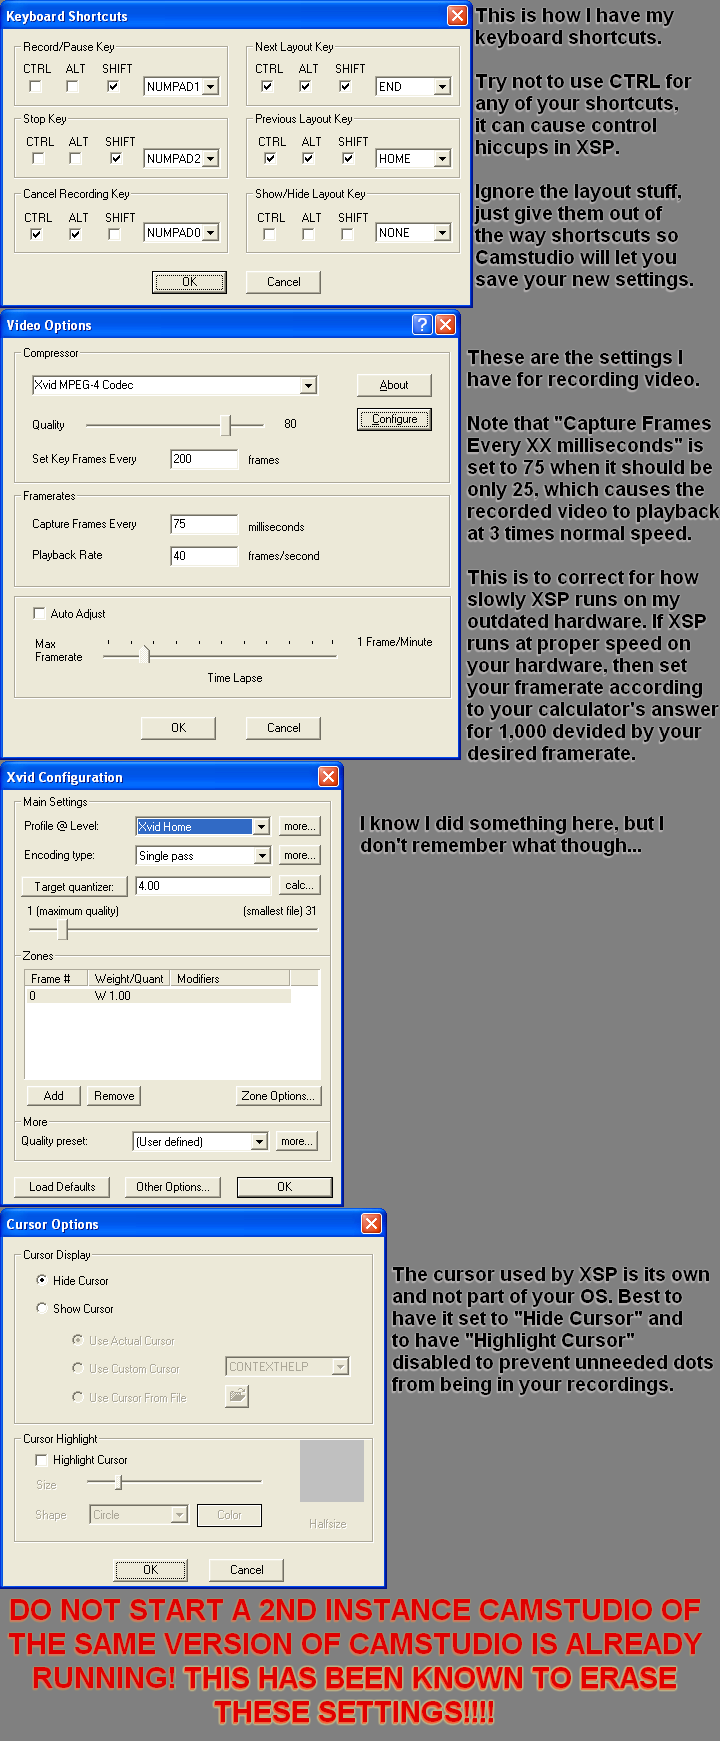
Task: Toggle ALT checkbox for Next Layout Key
Action: [306, 87]
